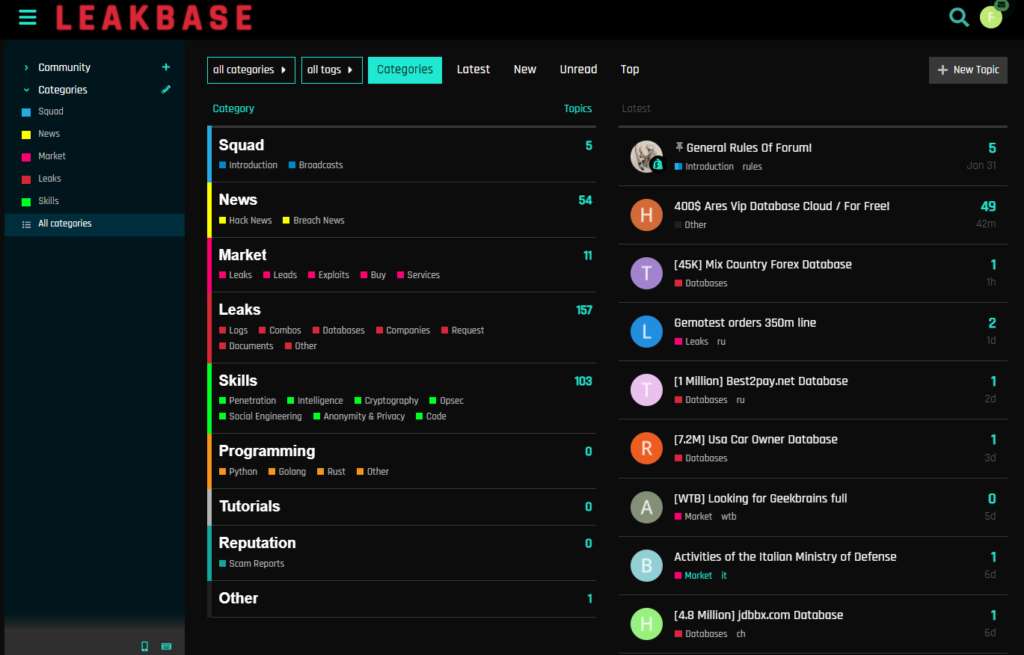Click the pencil edit icon beside Categories
This screenshot has height=655, width=1024.
click(166, 90)
